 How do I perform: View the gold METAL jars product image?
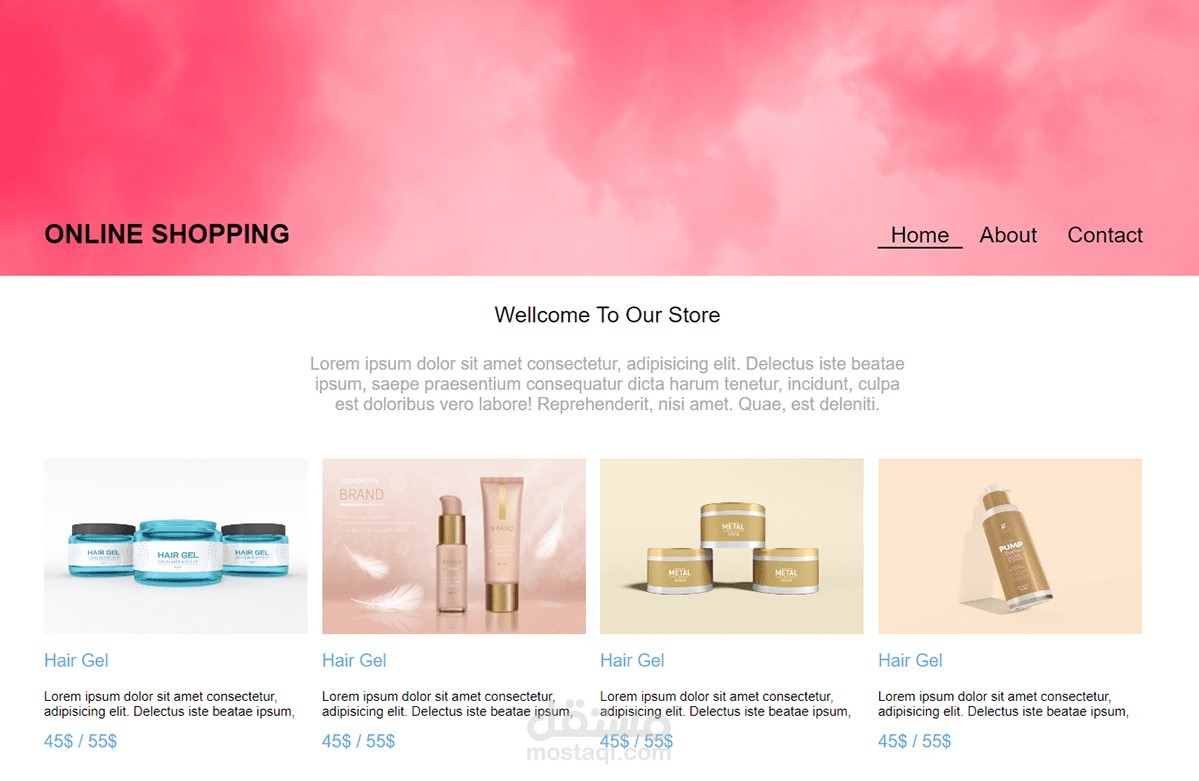click(x=732, y=546)
